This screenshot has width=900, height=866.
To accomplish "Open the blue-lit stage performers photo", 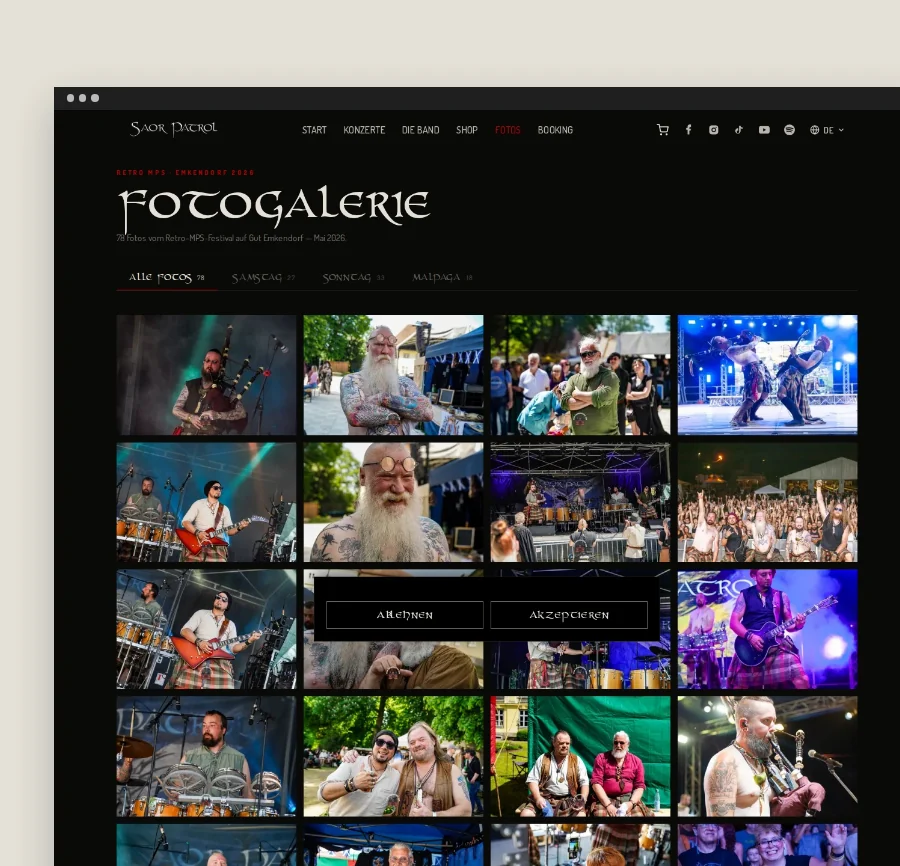I will point(767,375).
